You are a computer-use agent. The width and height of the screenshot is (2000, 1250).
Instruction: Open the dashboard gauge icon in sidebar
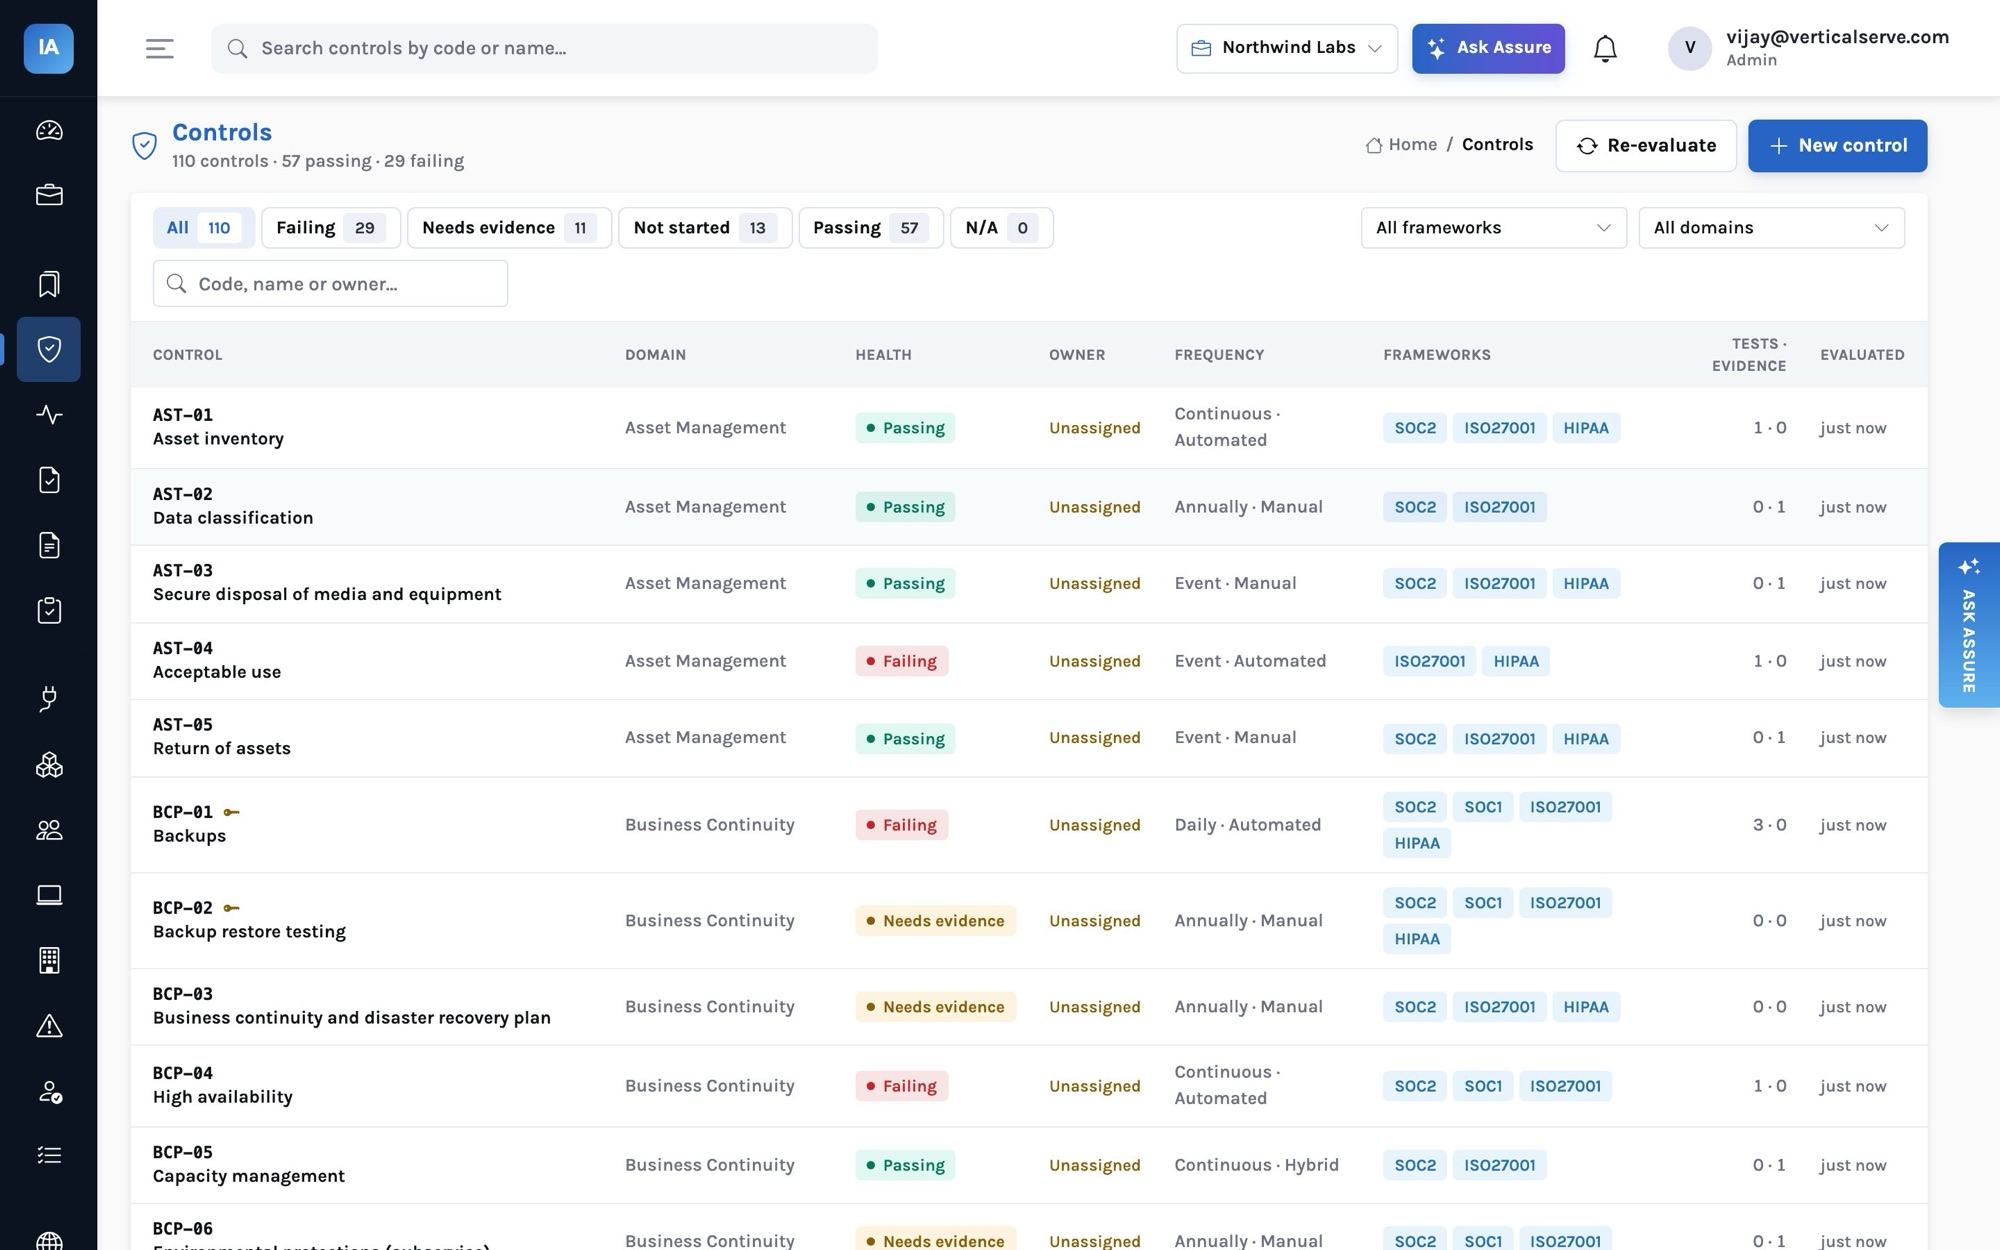(49, 130)
